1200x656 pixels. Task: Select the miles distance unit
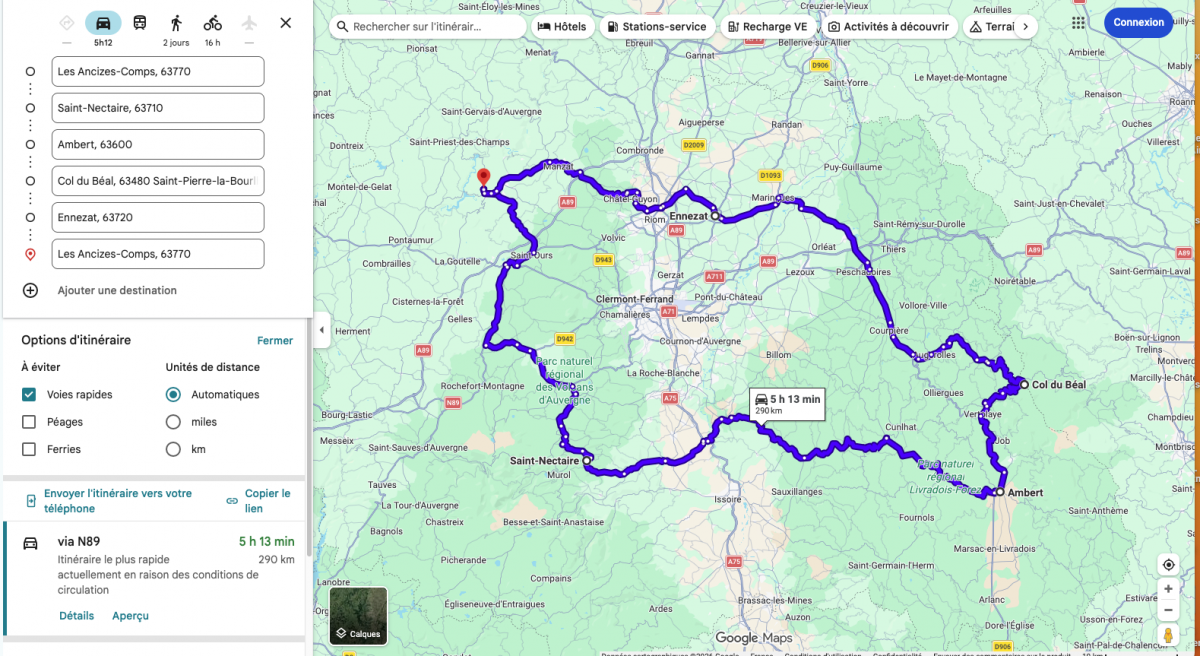pyautogui.click(x=173, y=422)
